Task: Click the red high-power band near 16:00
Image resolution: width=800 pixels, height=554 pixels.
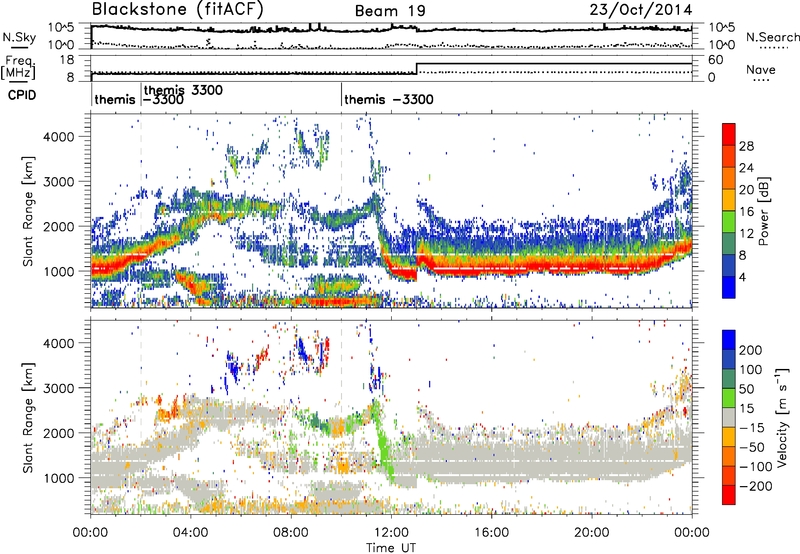Action: (491, 266)
